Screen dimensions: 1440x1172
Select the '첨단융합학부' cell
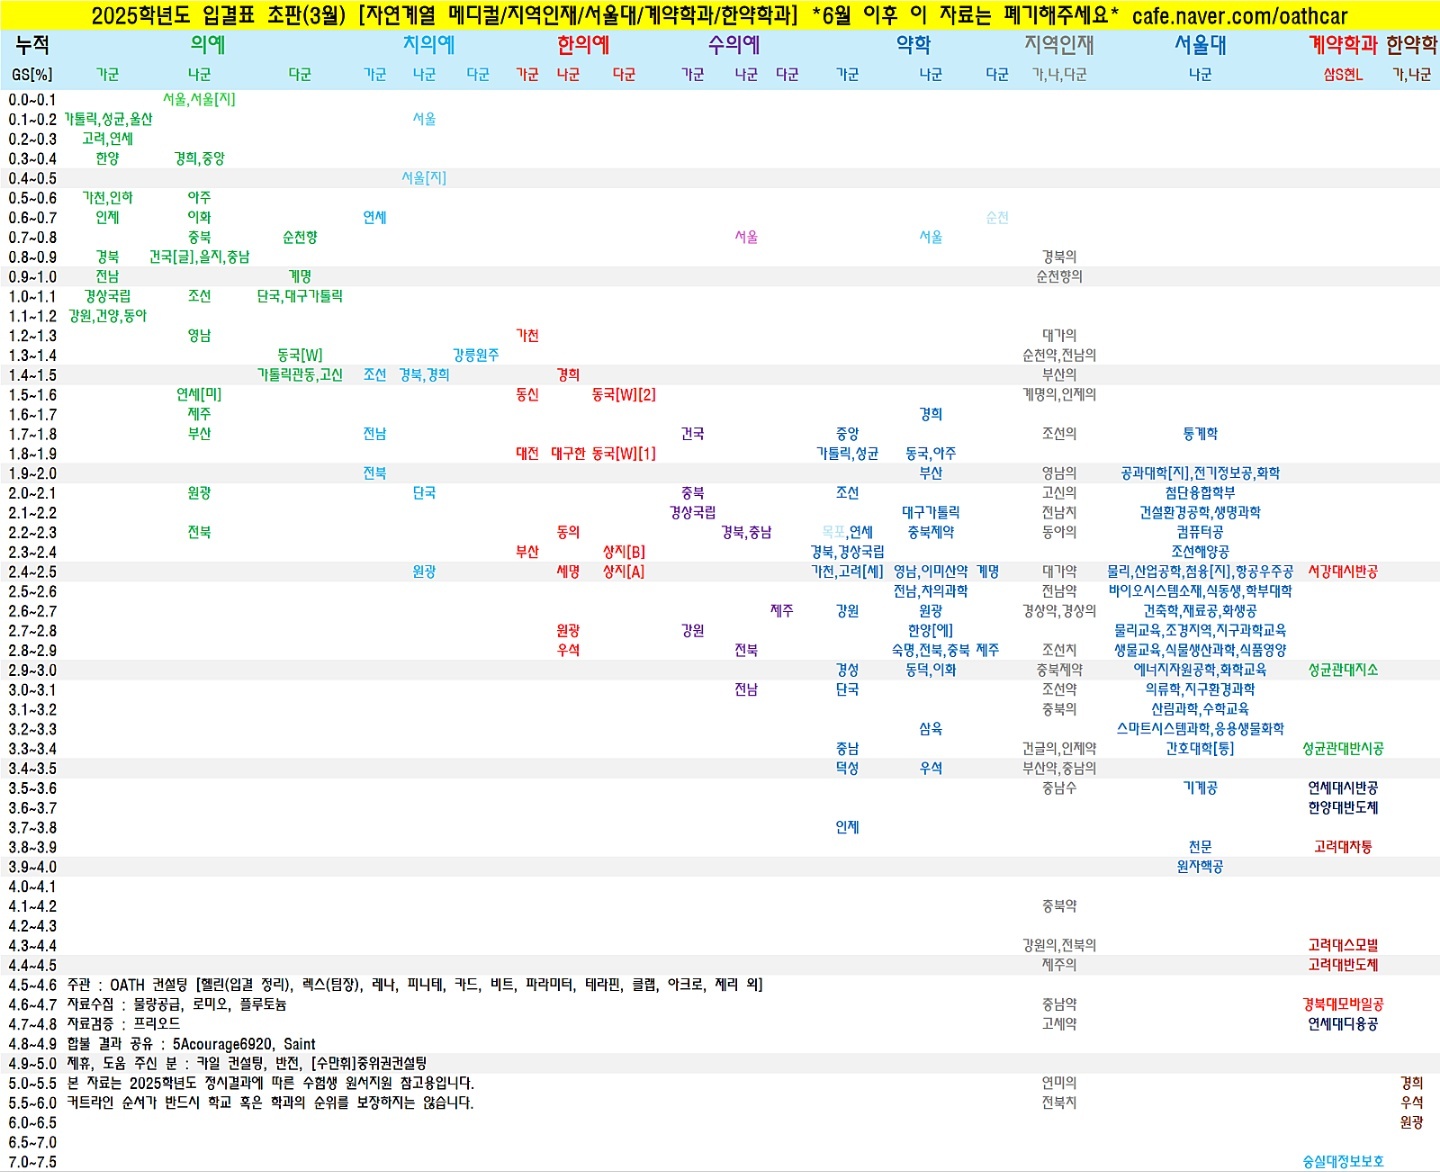[x=1200, y=493]
